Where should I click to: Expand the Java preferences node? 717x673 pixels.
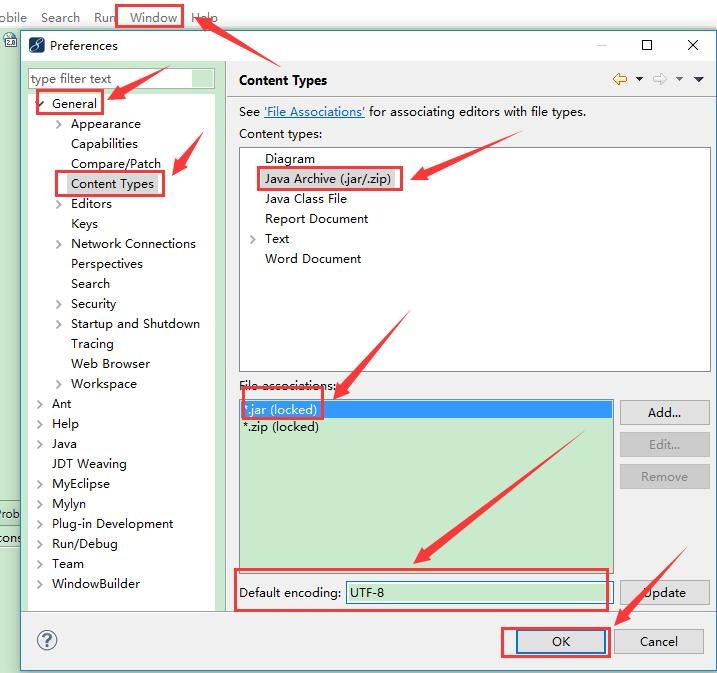point(40,444)
